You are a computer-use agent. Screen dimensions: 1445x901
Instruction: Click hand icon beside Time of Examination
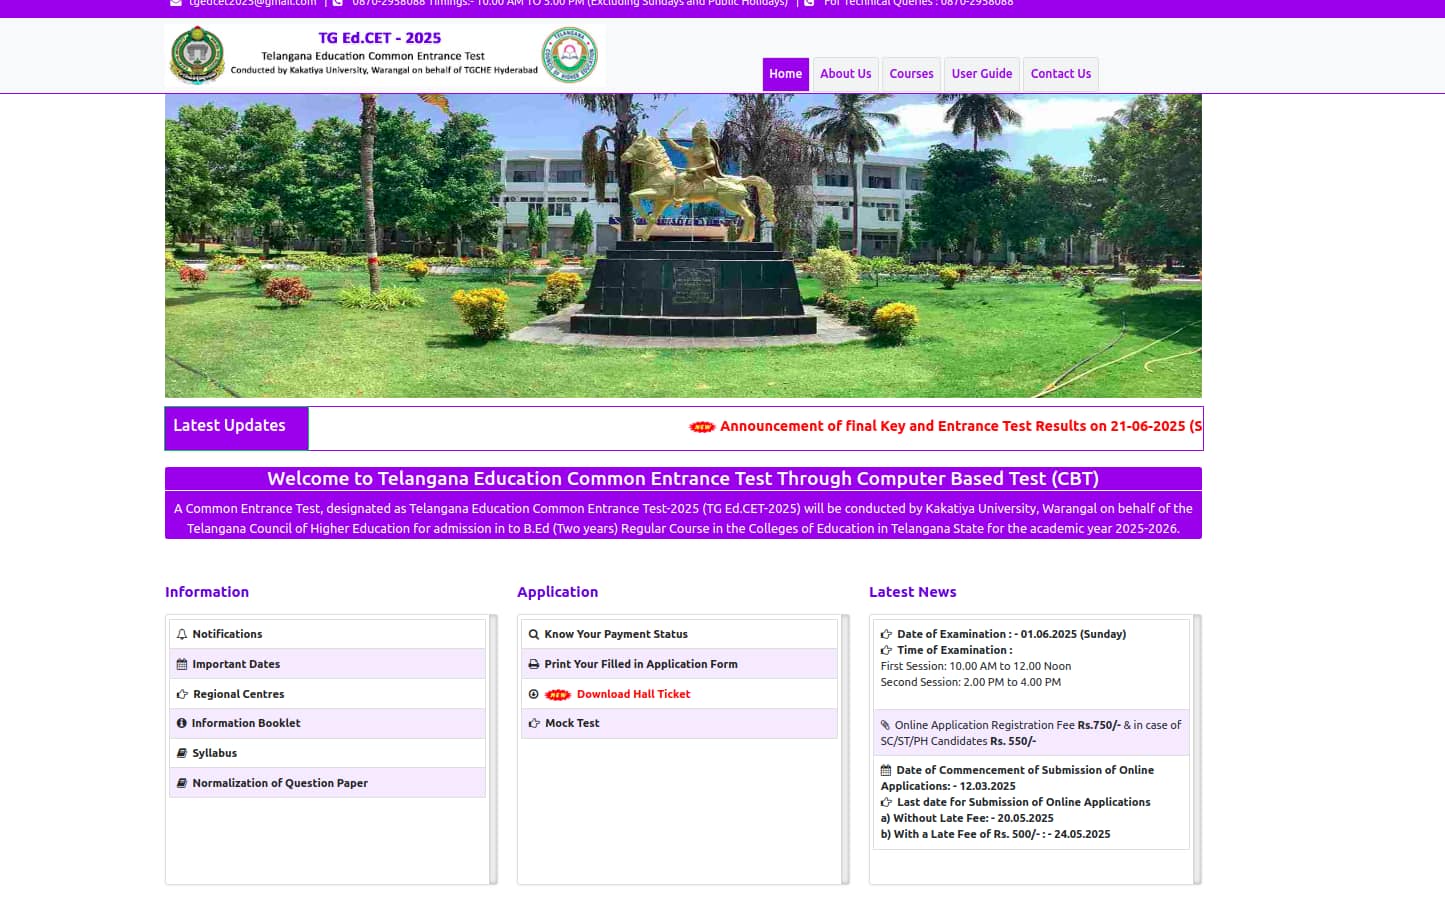click(x=886, y=650)
